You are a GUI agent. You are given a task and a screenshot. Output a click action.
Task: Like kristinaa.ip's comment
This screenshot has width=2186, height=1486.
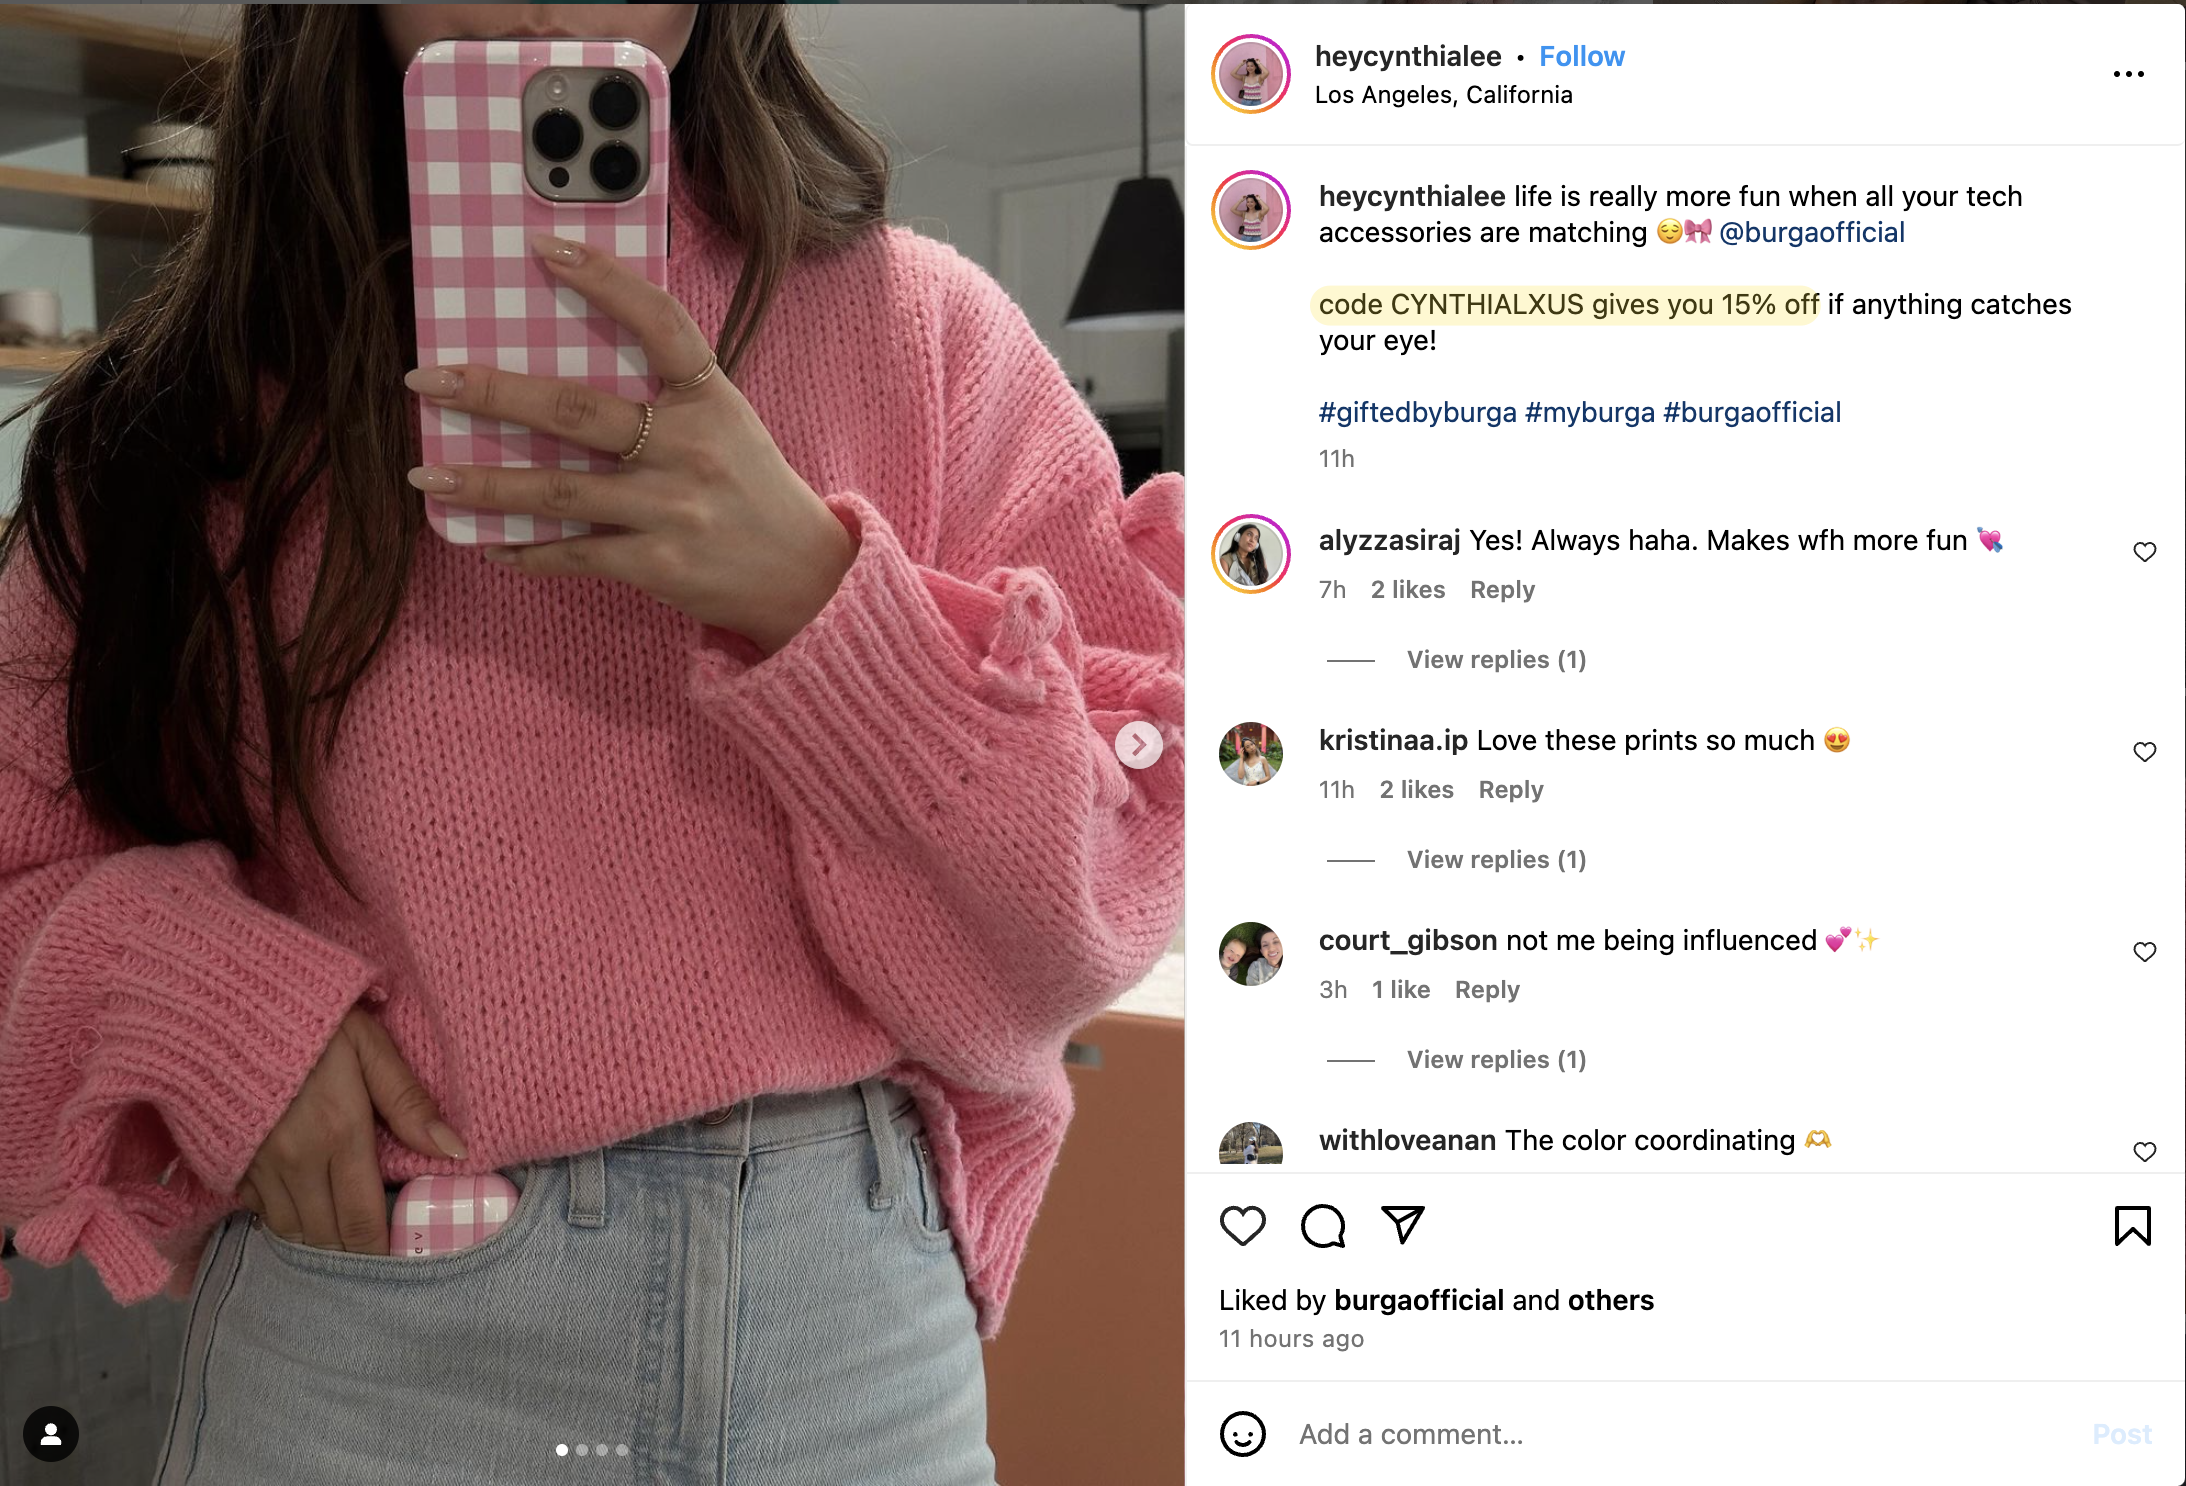point(2145,752)
